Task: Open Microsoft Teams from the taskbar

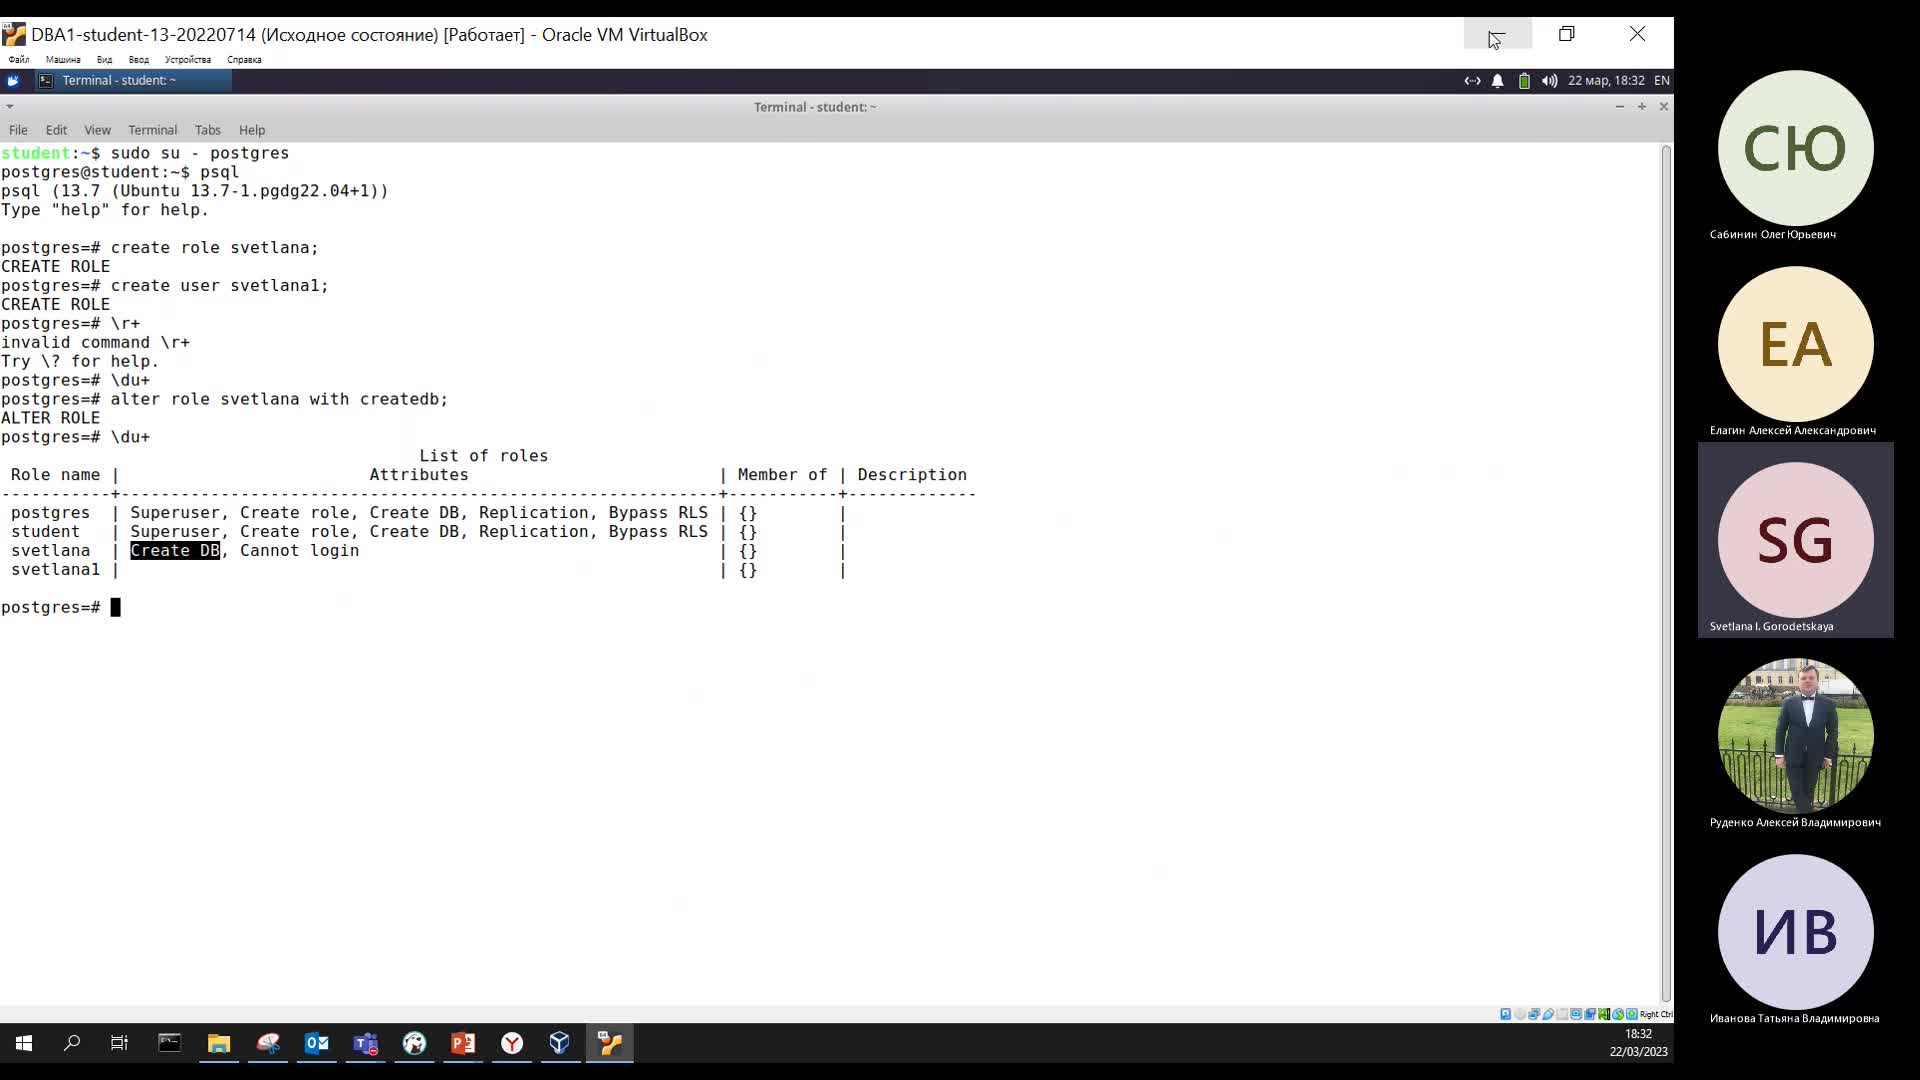Action: coord(366,1044)
